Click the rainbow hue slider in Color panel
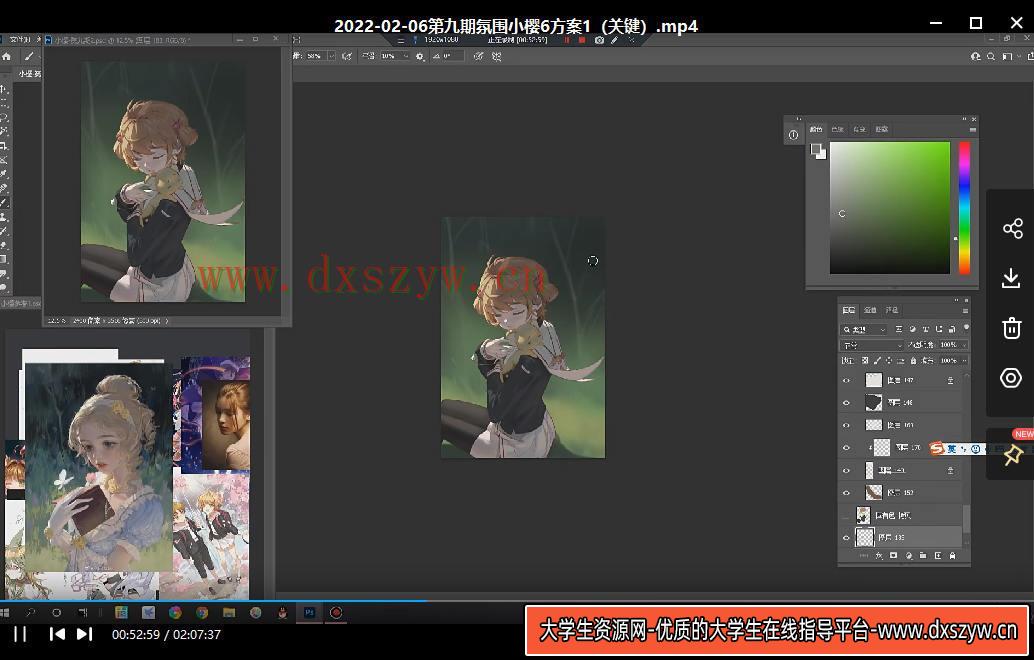1034x660 pixels. [x=964, y=208]
